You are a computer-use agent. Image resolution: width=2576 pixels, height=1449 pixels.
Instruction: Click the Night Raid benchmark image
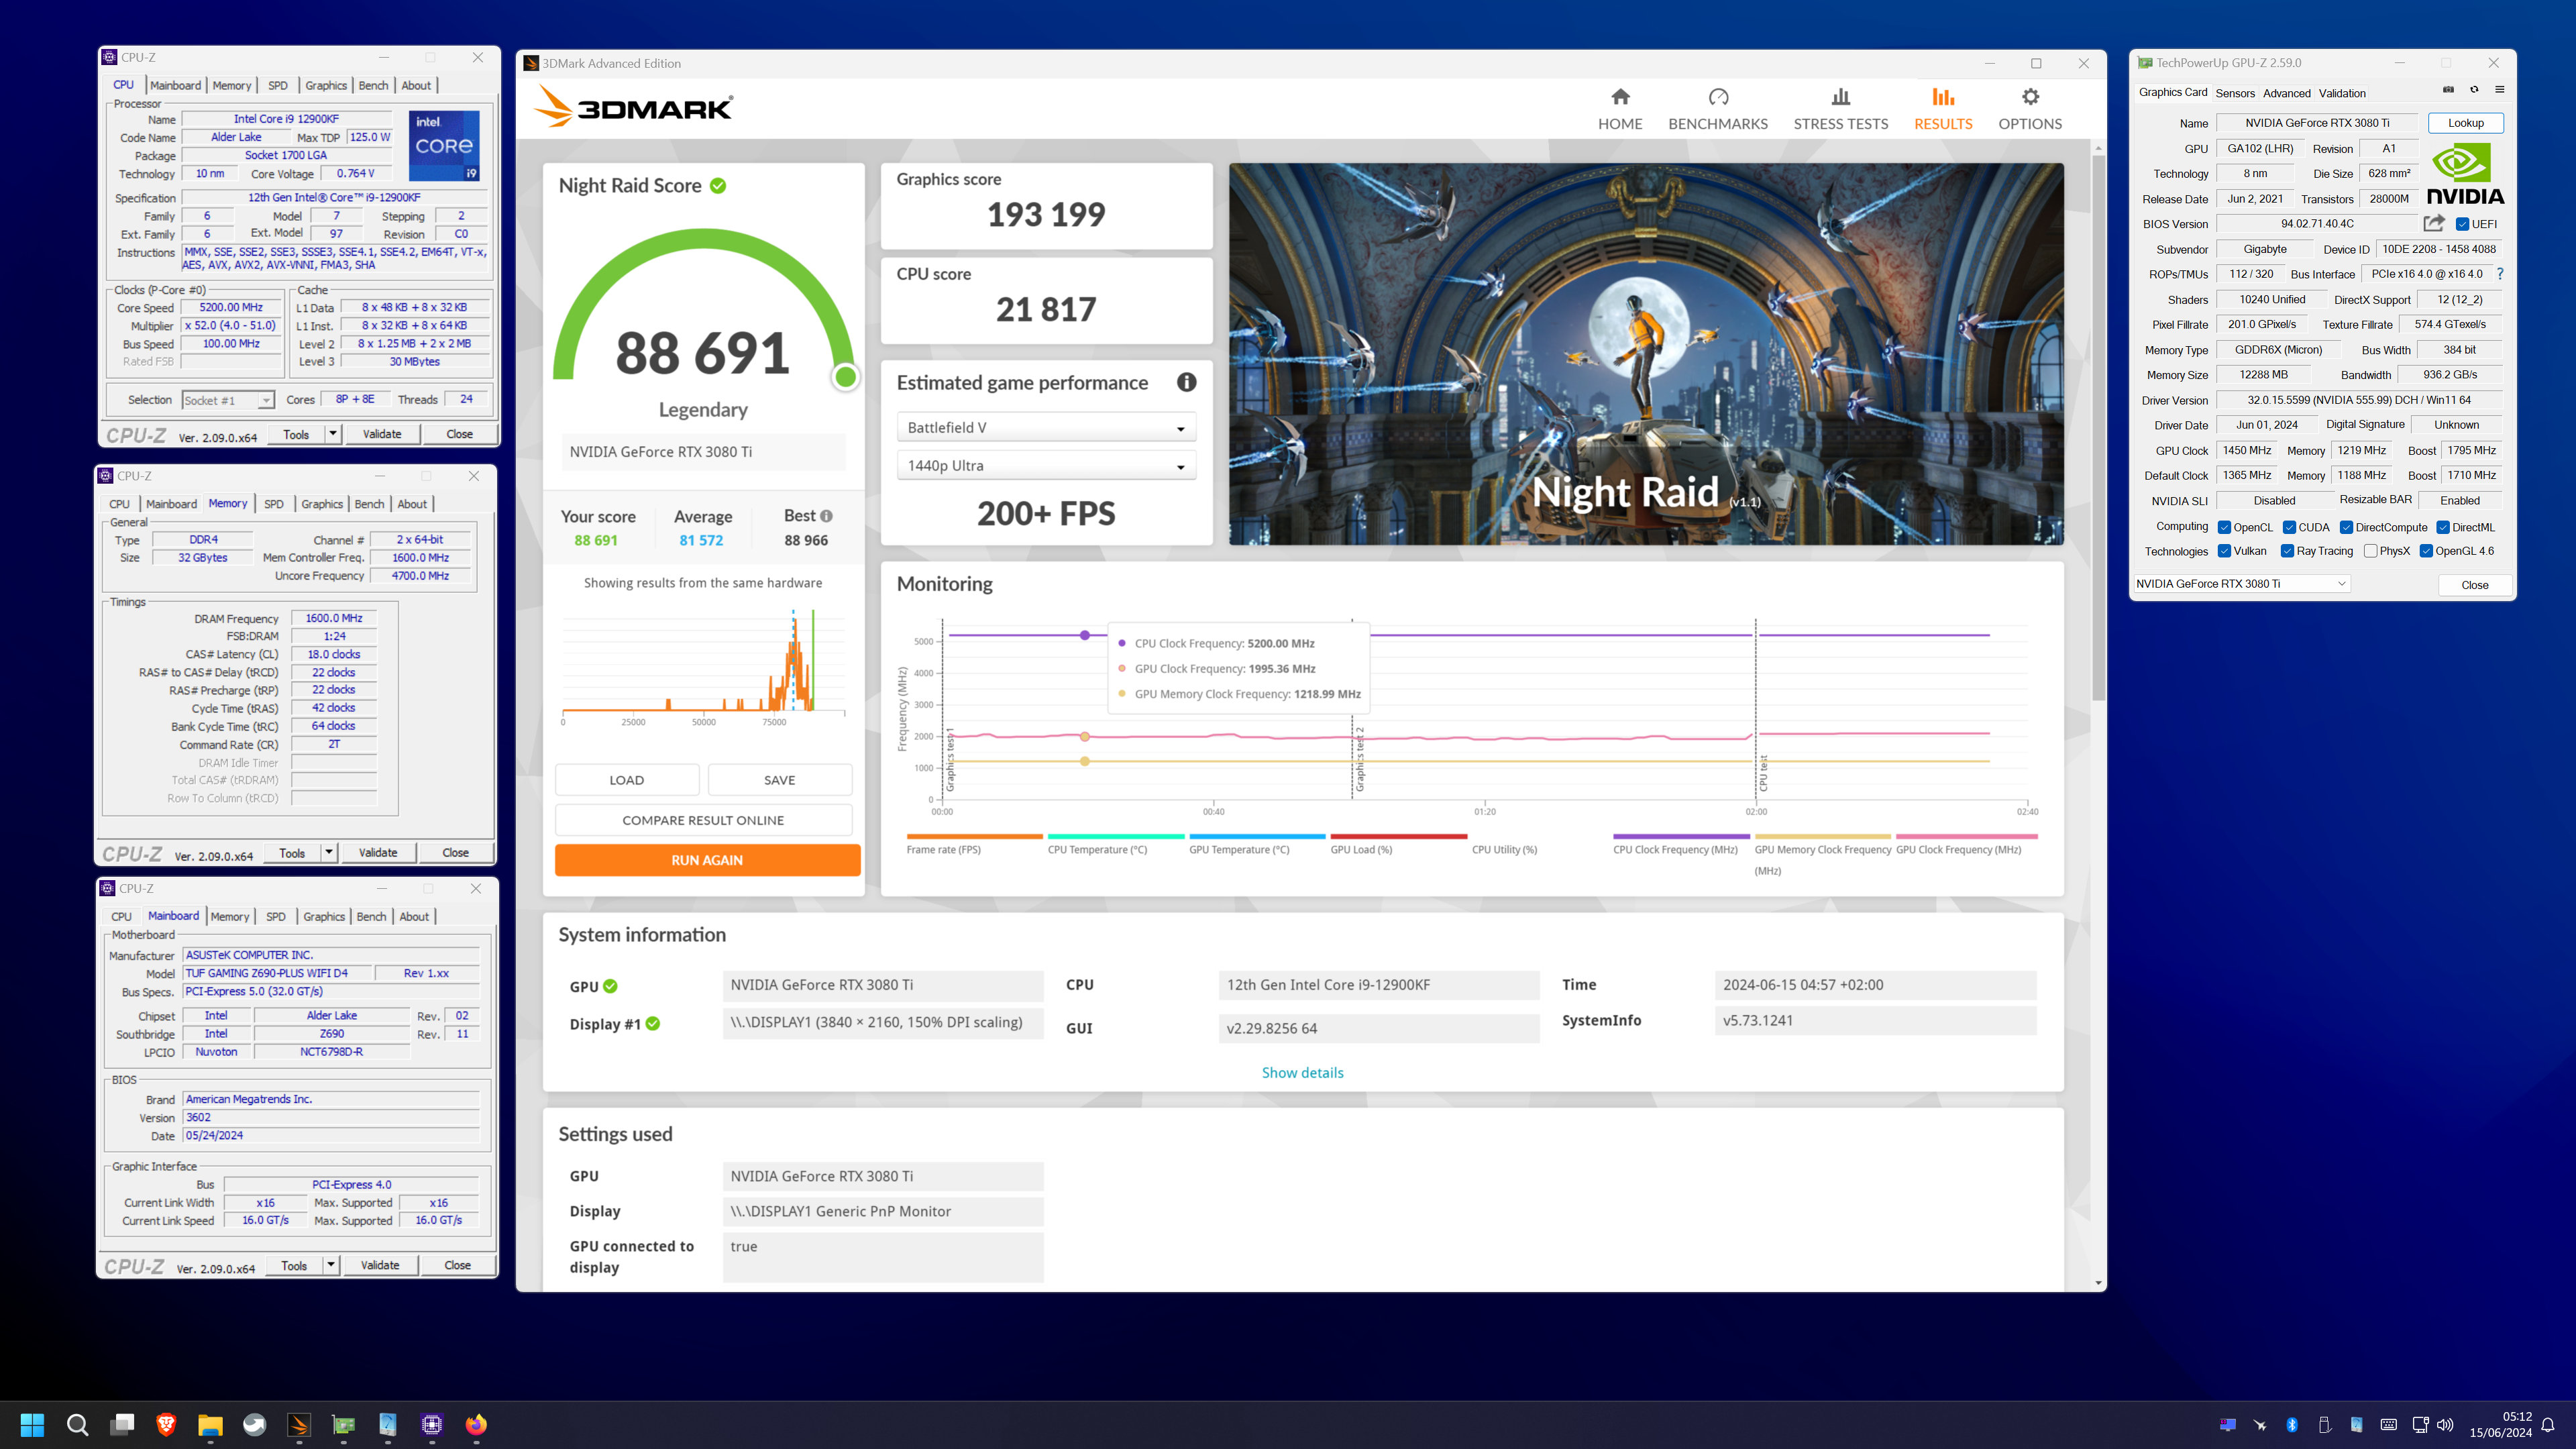pyautogui.click(x=1646, y=354)
